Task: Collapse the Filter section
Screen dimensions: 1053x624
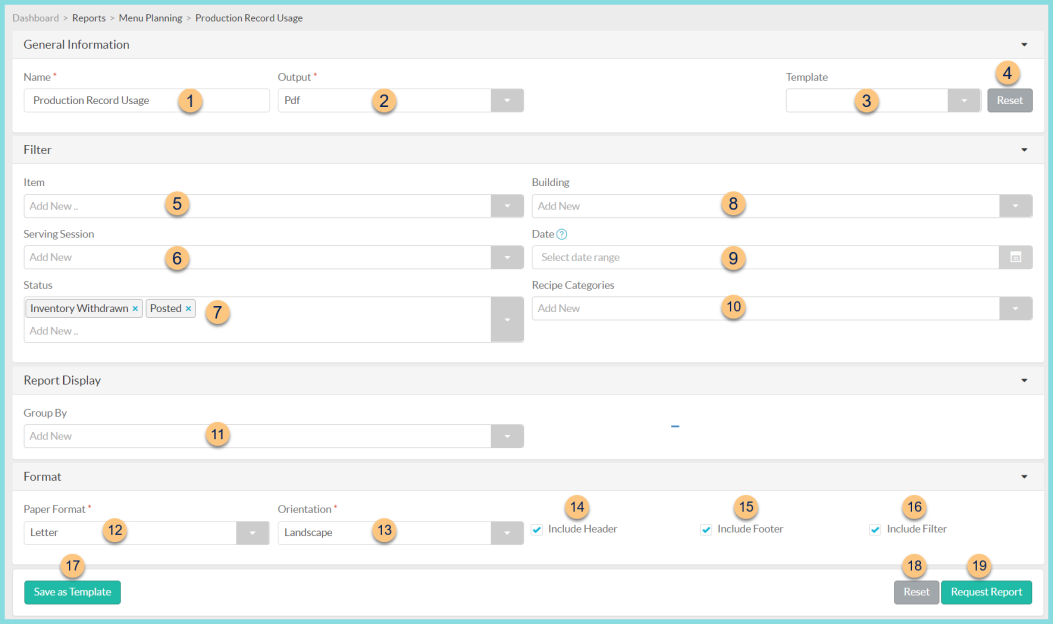Action: [1023, 149]
